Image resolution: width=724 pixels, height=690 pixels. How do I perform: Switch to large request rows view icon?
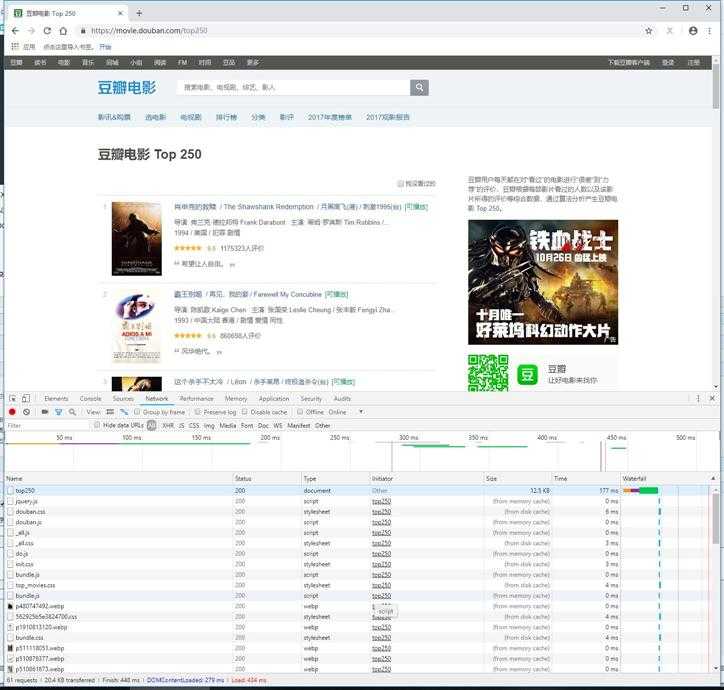coord(110,412)
